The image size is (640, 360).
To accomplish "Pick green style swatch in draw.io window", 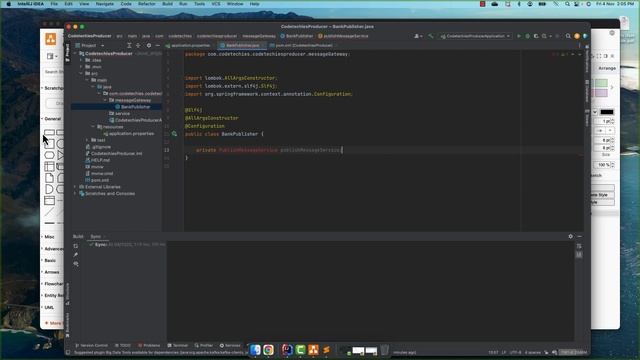I will click(601, 83).
